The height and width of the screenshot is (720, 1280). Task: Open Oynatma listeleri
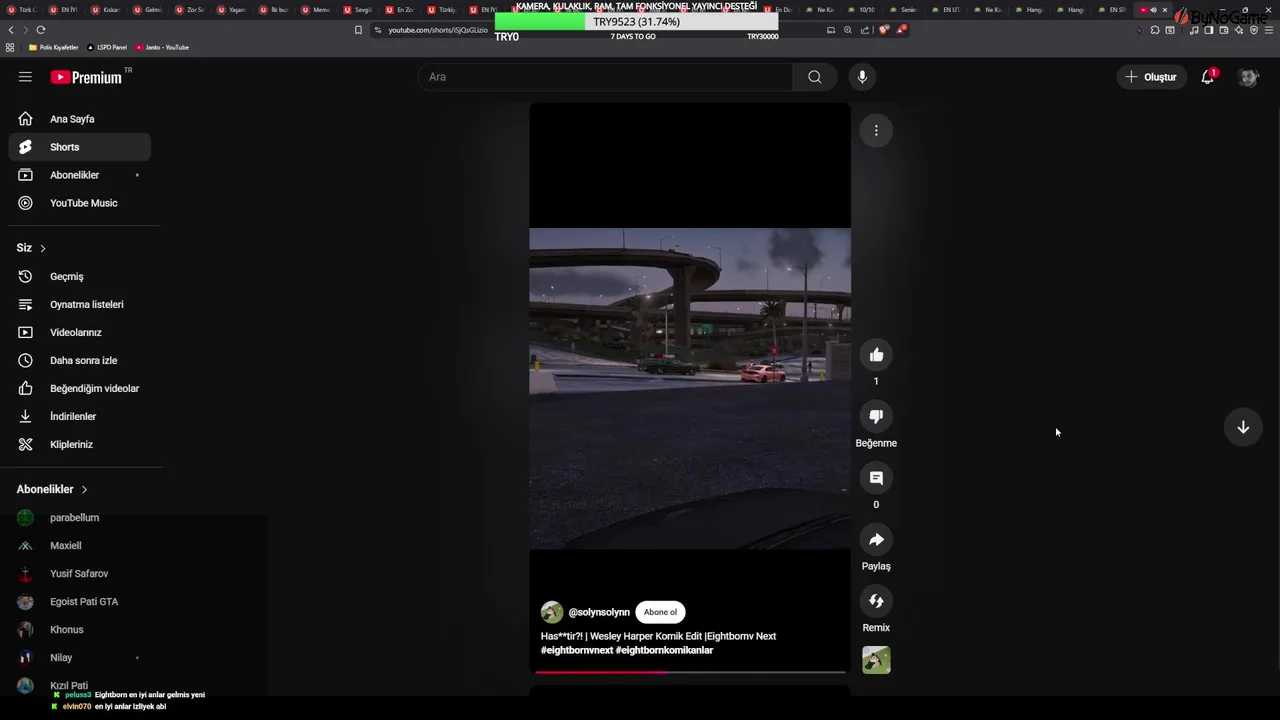coord(80,304)
